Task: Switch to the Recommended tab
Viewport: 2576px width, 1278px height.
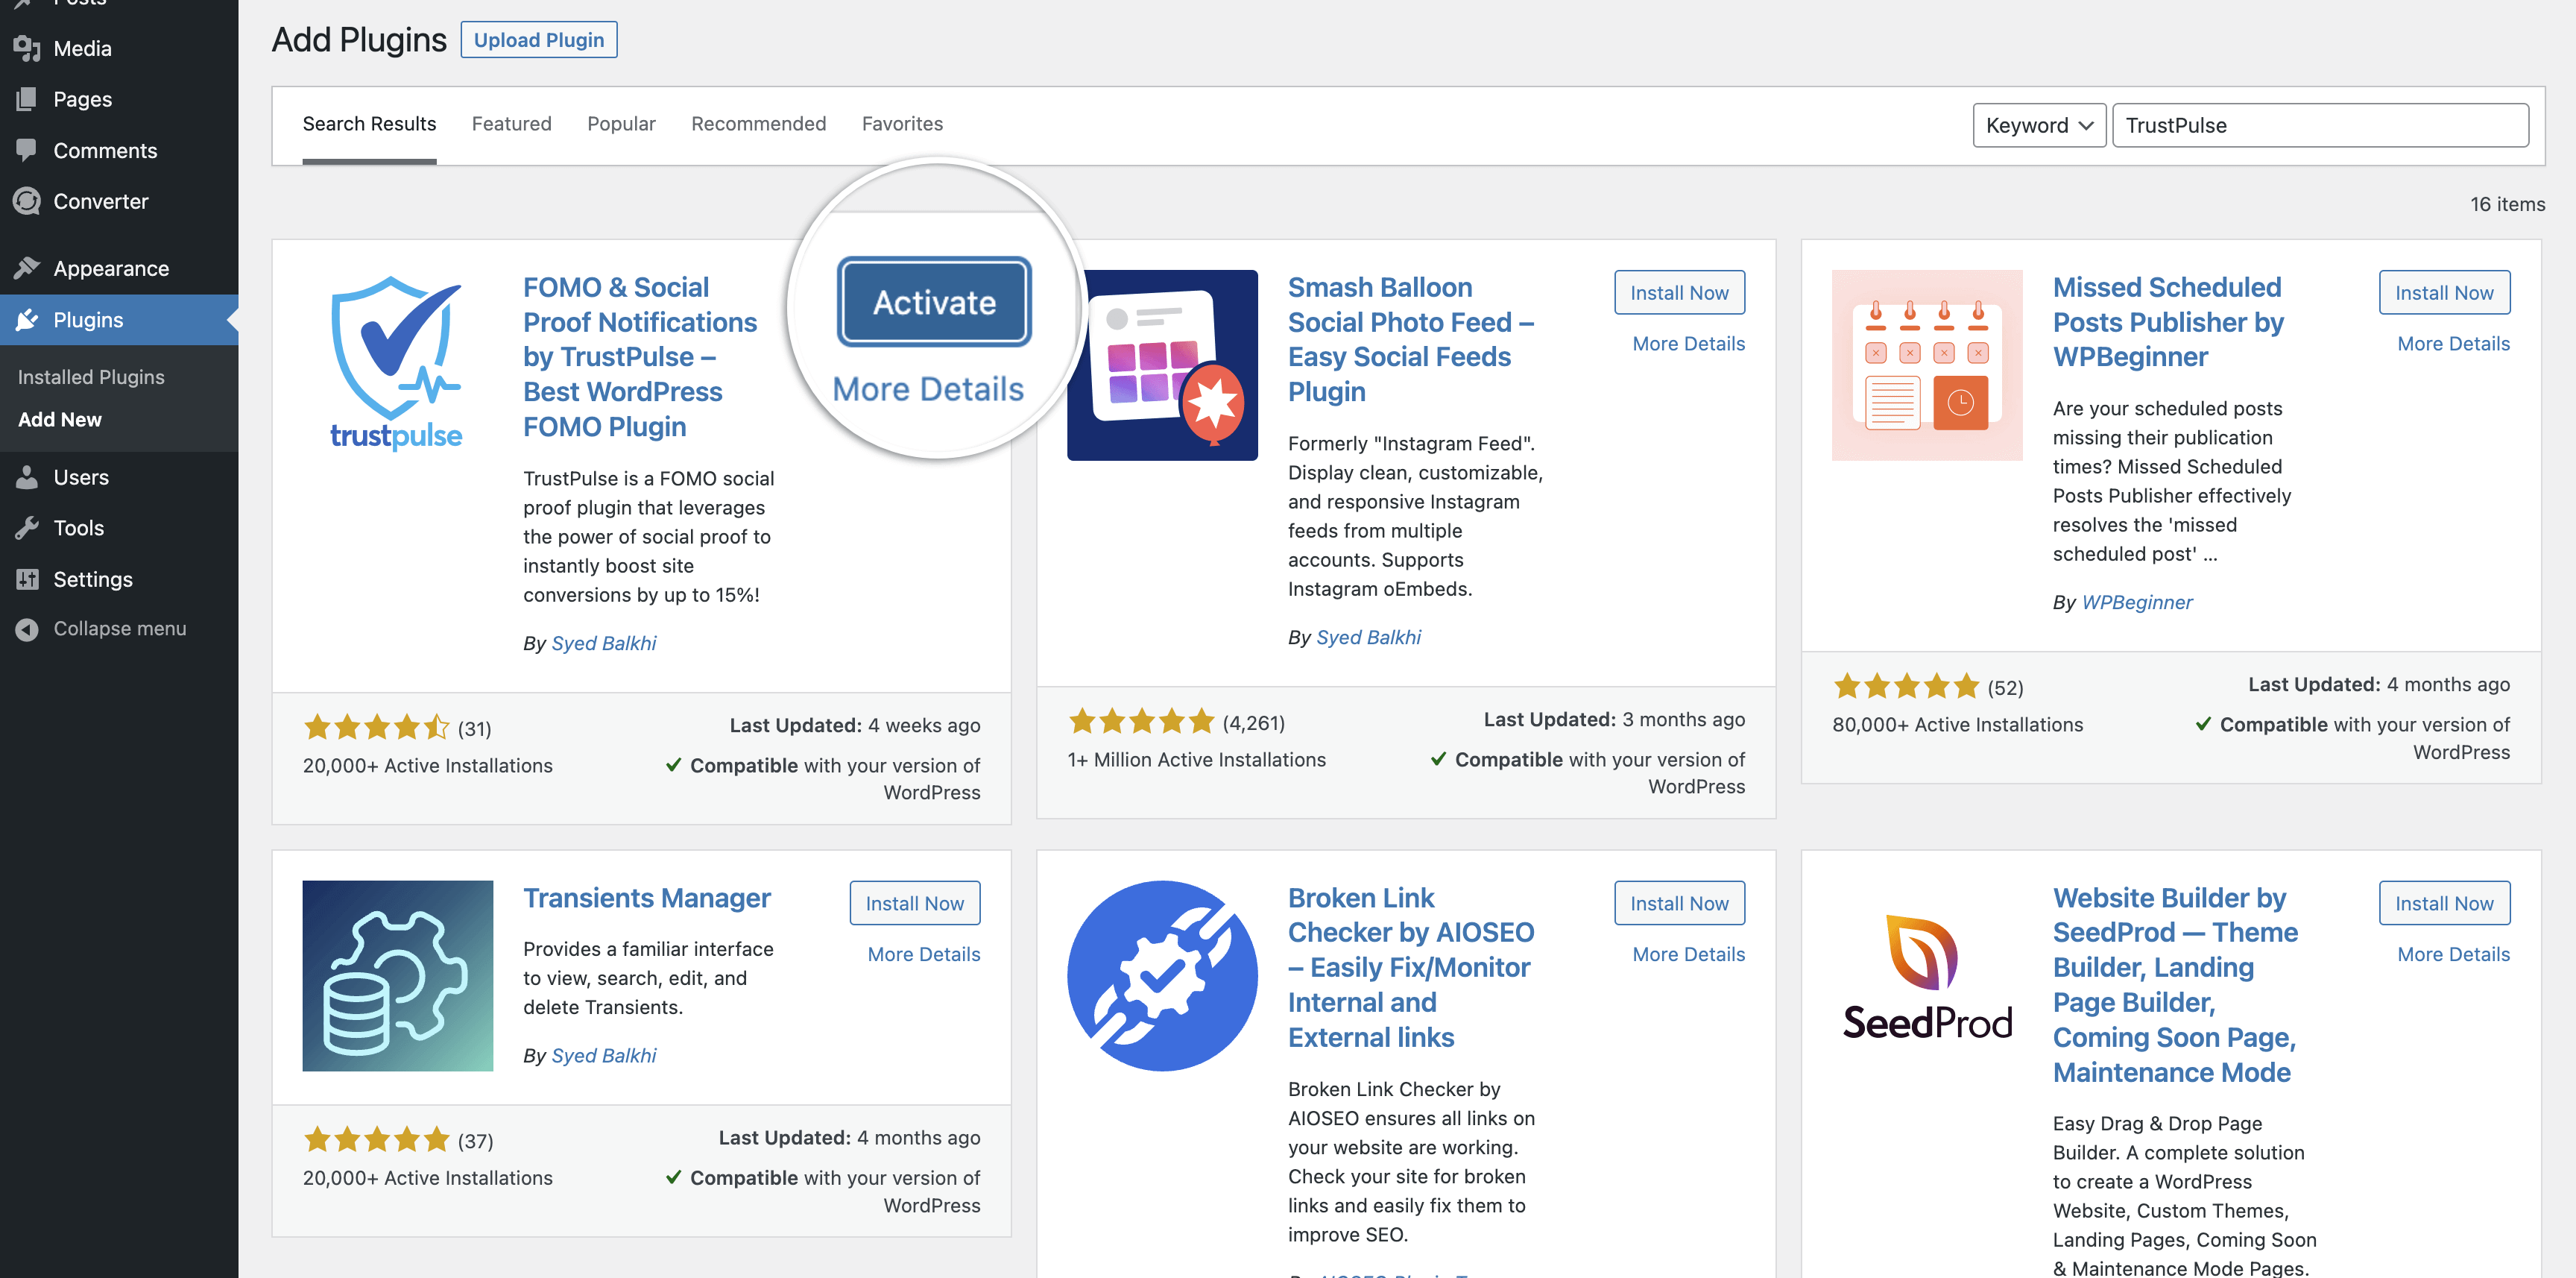Action: tap(758, 124)
